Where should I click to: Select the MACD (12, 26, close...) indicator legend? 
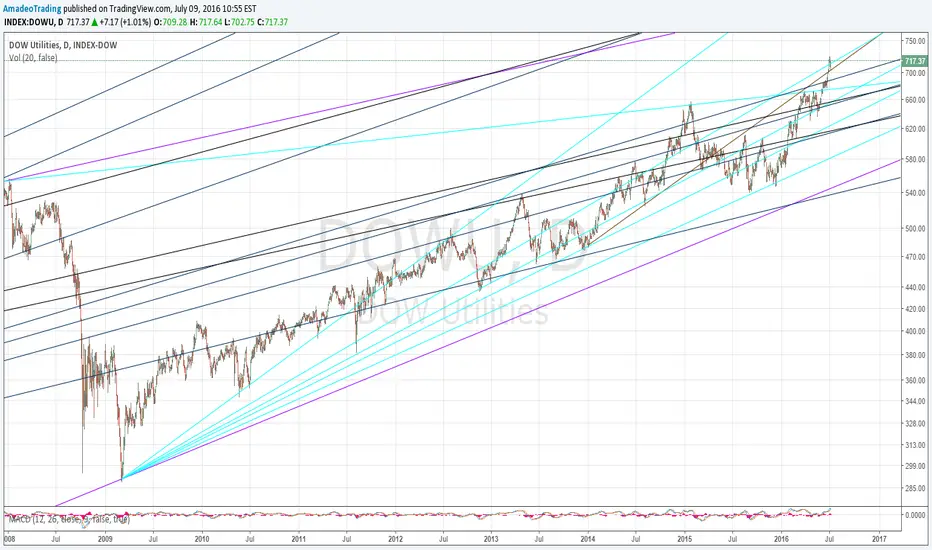click(69, 519)
